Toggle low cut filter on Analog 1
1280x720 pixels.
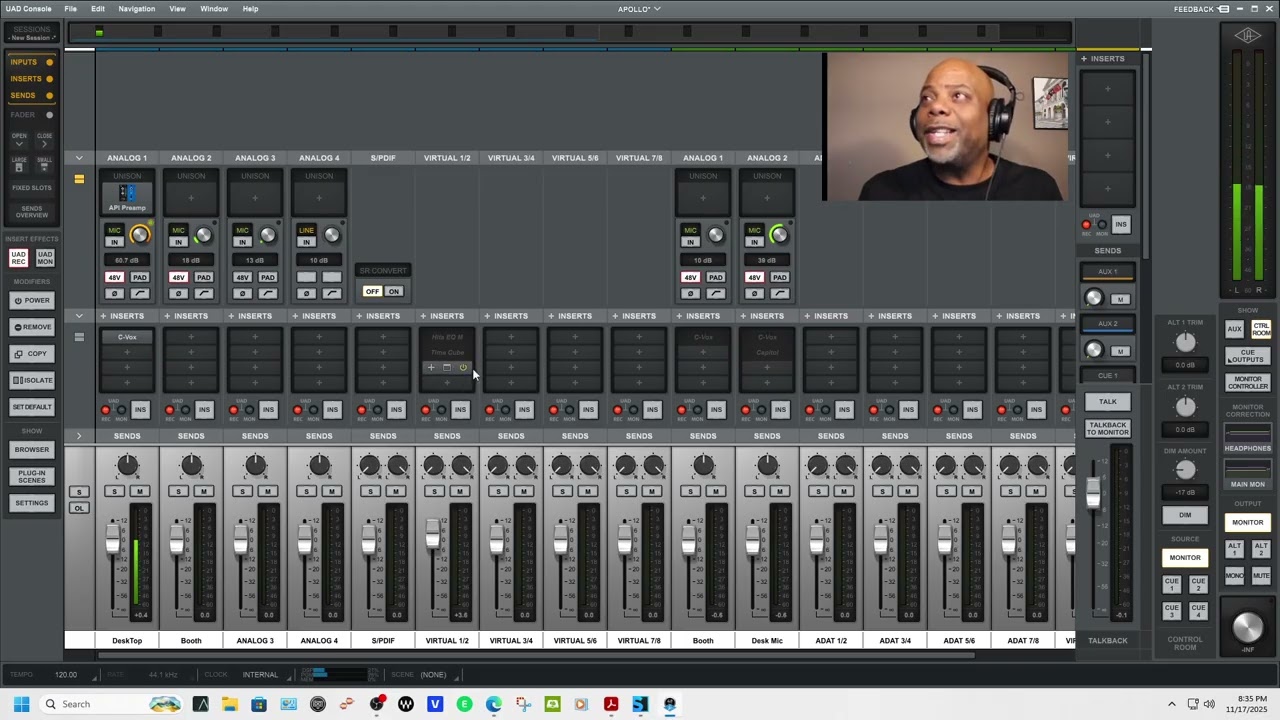(139, 293)
